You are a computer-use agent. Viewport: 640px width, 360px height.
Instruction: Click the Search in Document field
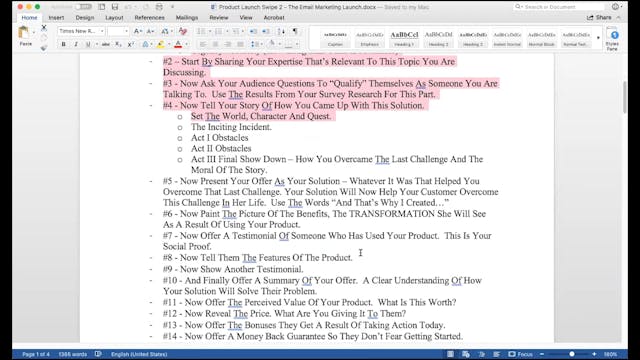click(x=560, y=7)
